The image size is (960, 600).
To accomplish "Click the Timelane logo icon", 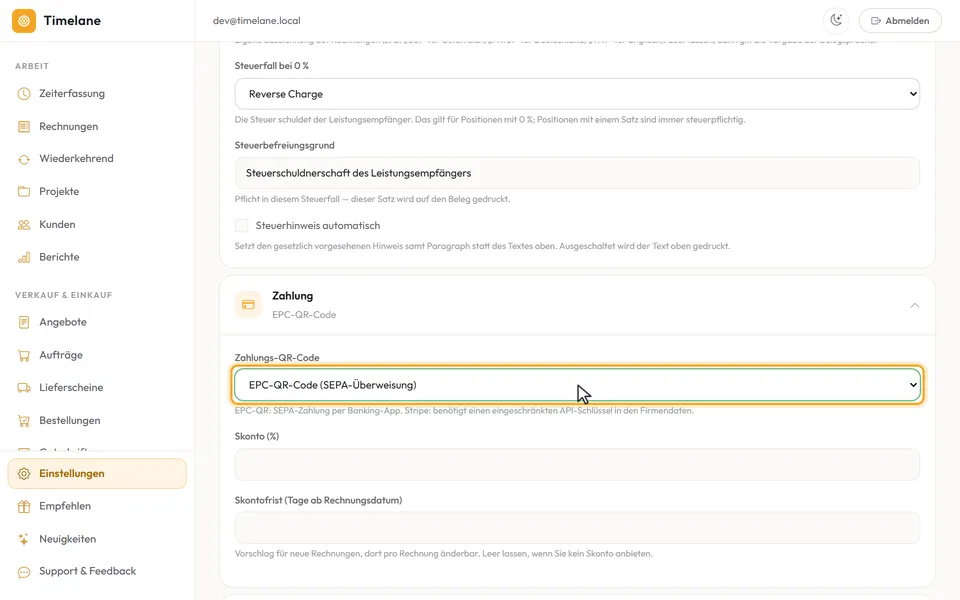I will (x=24, y=21).
